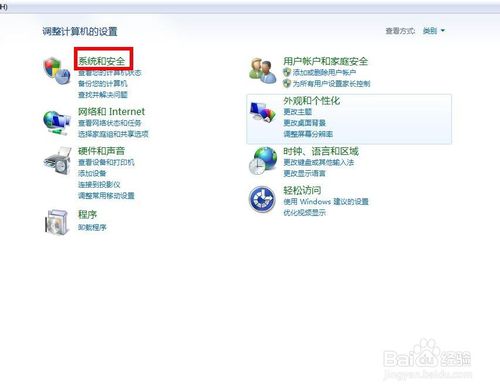The image size is (500, 392).
Task: Click 使用 Windows 建议的设置 link
Action: pyautogui.click(x=326, y=202)
